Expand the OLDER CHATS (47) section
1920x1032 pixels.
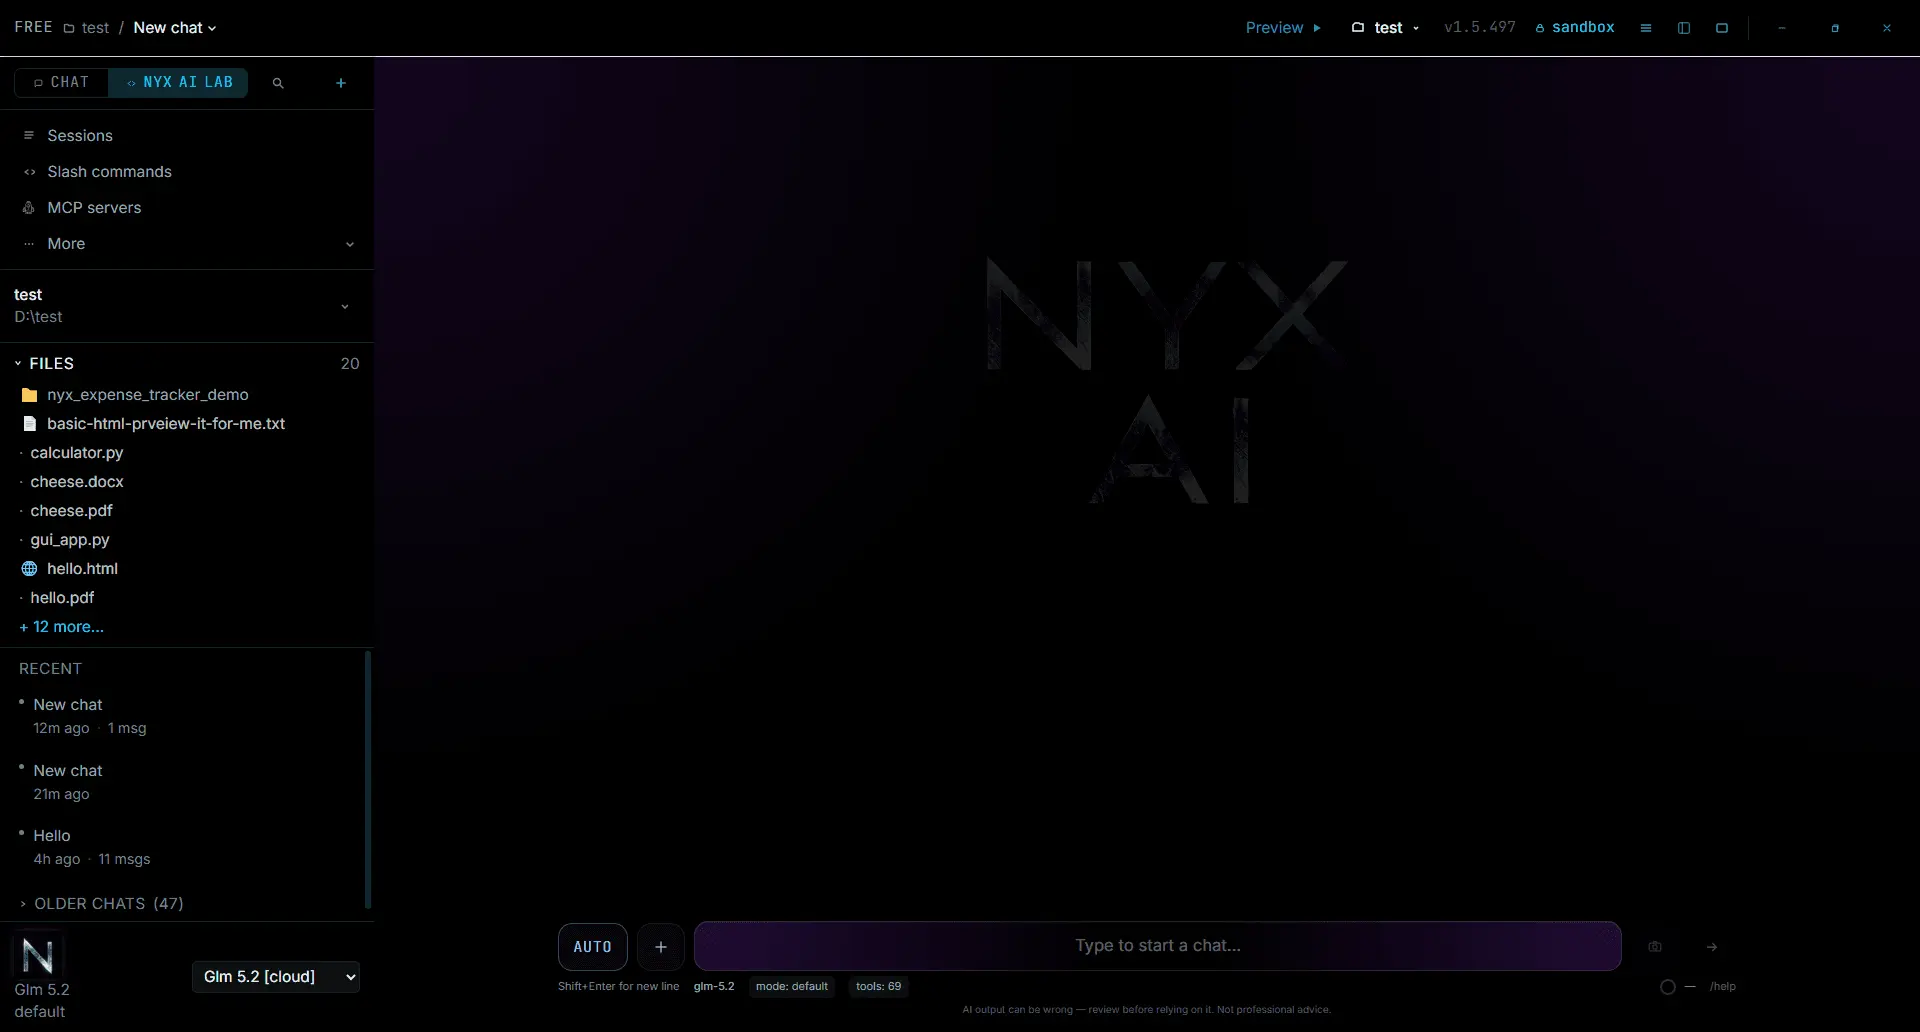pyautogui.click(x=101, y=904)
